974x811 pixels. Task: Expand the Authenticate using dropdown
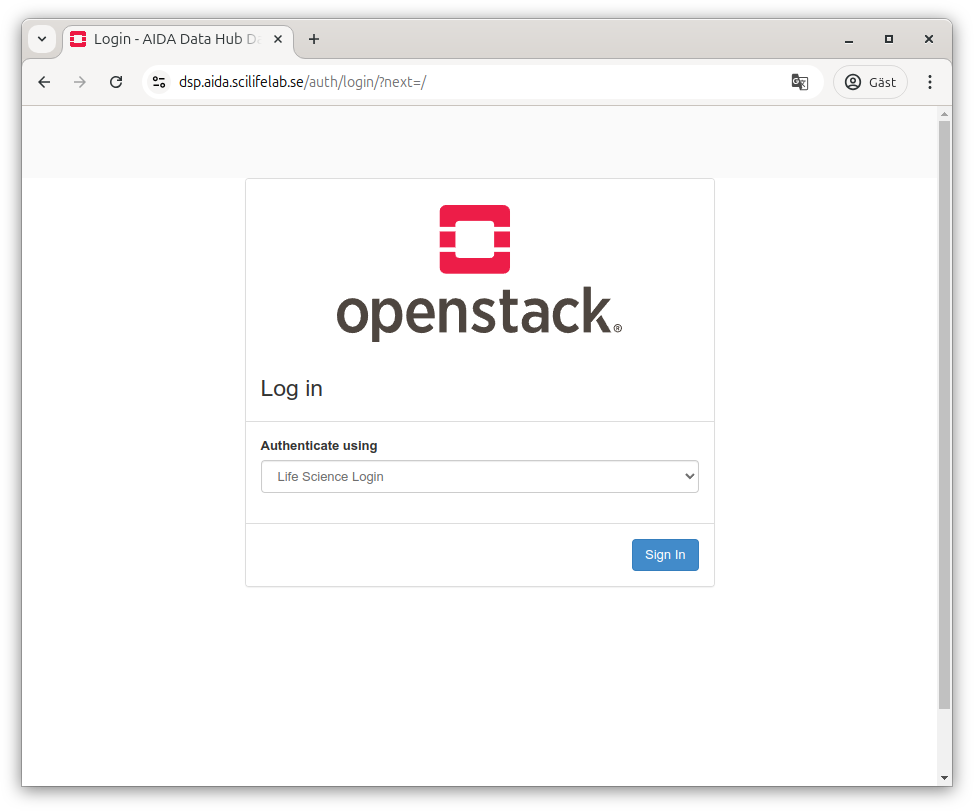[x=480, y=476]
